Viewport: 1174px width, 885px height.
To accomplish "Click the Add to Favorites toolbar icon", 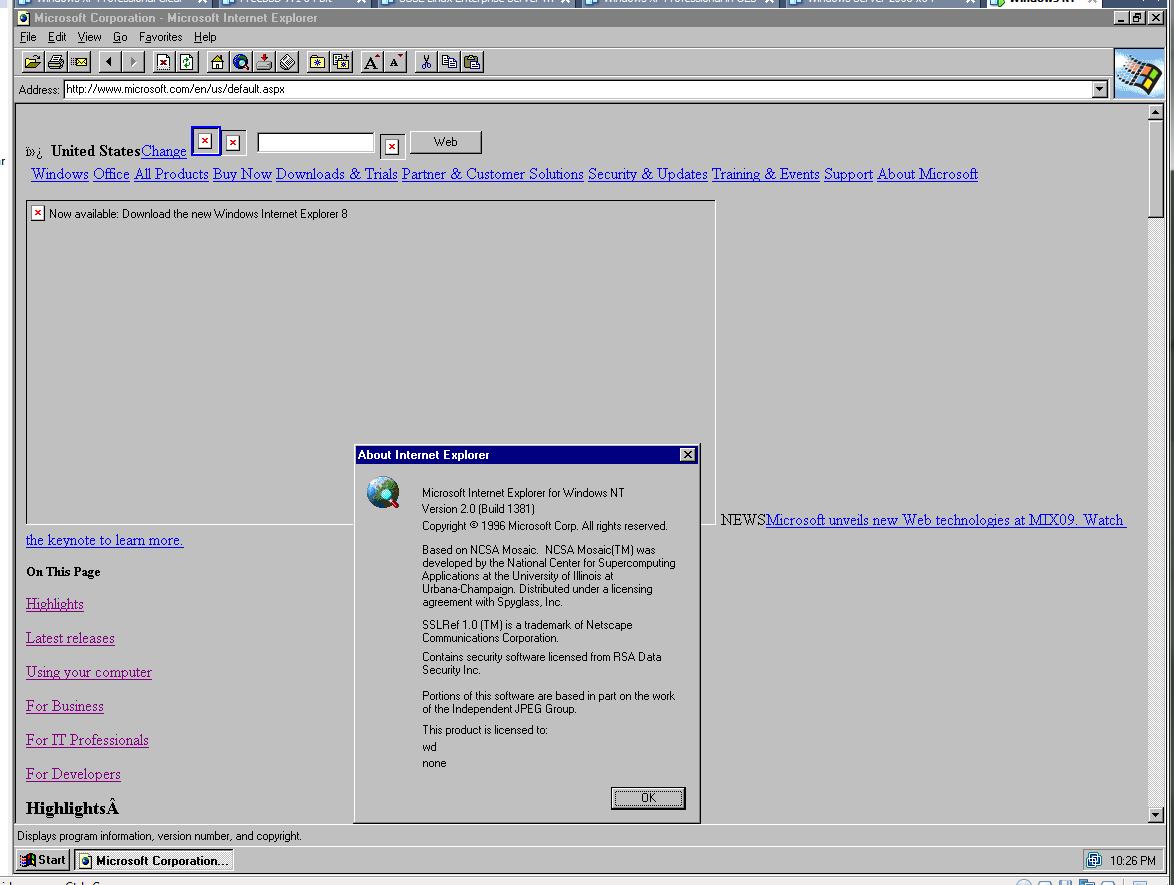I will pyautogui.click(x=341, y=62).
